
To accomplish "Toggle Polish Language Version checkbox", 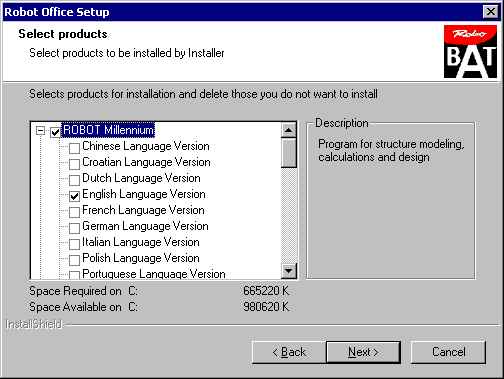I will (x=74, y=260).
